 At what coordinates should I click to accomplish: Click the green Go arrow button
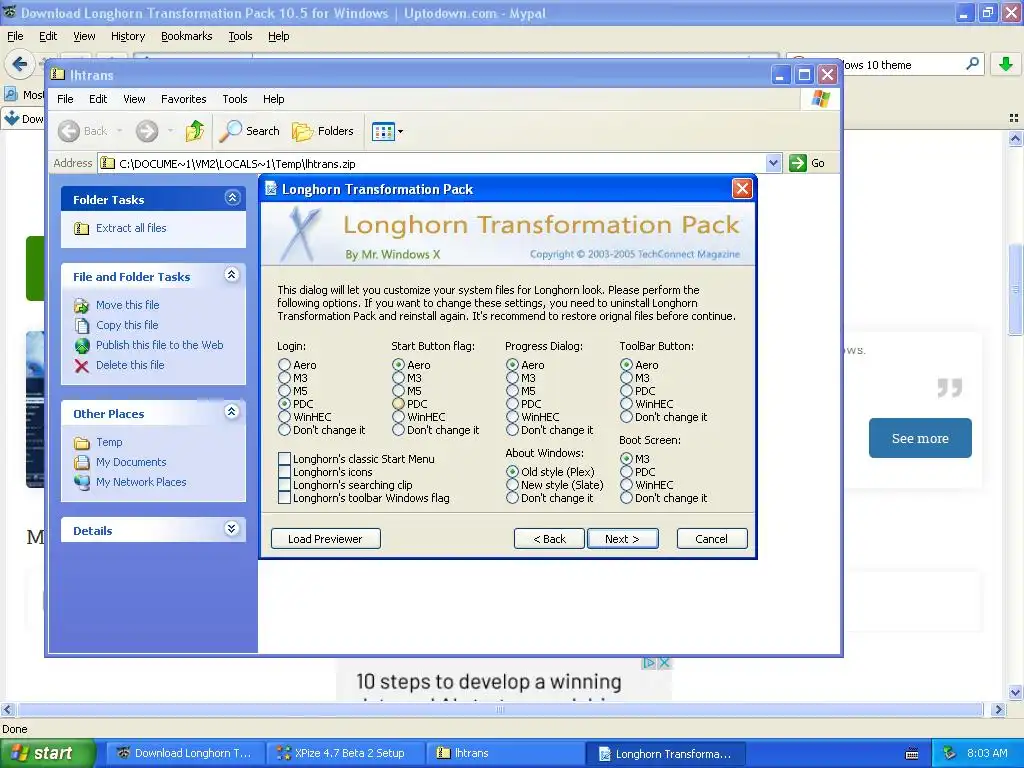click(x=798, y=163)
